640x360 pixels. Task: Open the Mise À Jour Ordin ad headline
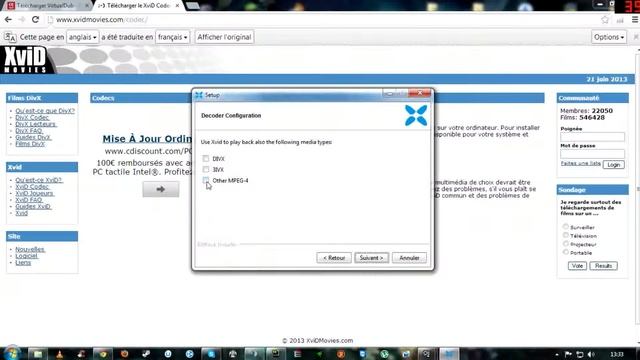click(x=147, y=139)
